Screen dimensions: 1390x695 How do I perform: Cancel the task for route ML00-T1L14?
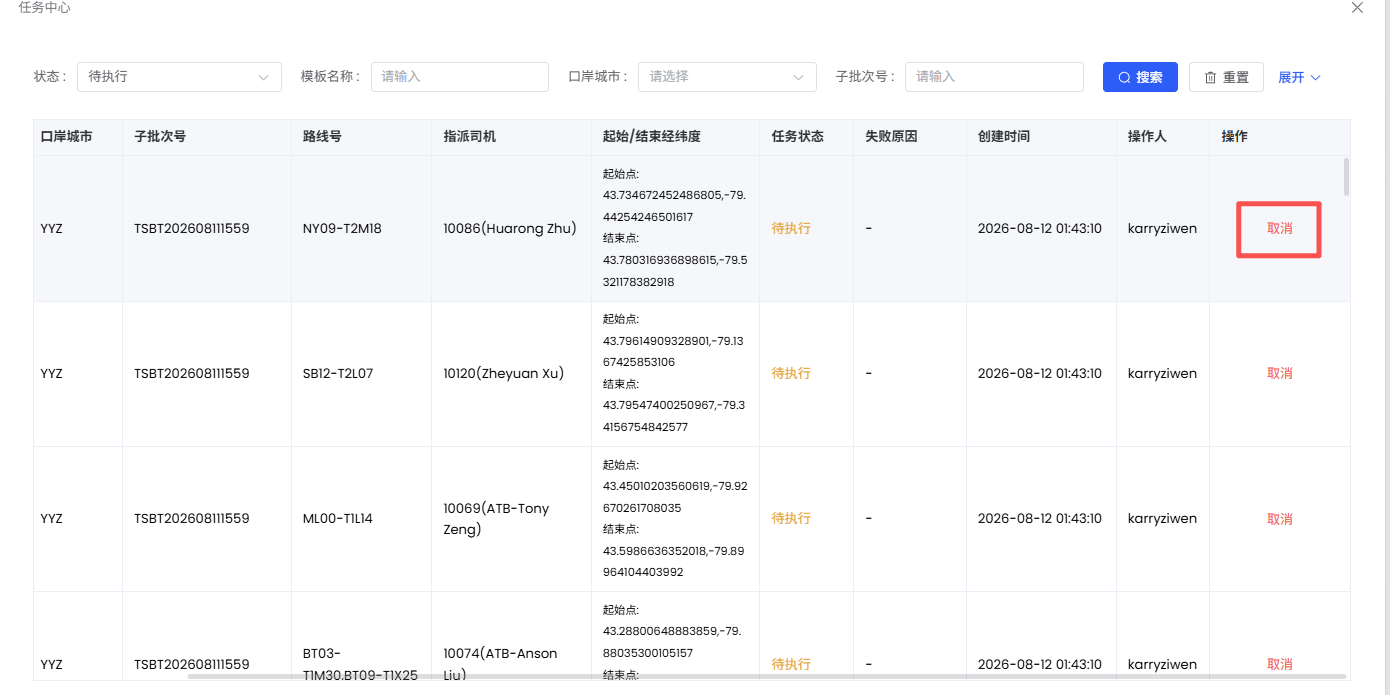(1280, 519)
